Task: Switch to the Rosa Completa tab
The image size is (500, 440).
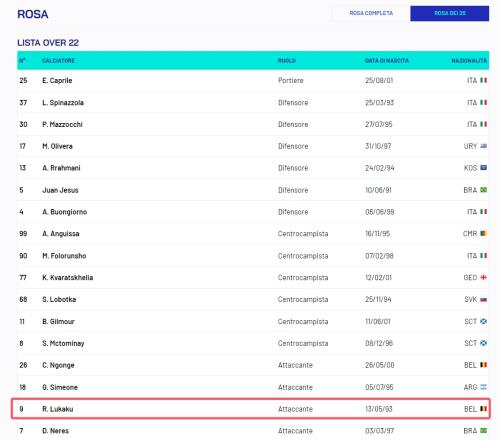Action: pos(371,13)
